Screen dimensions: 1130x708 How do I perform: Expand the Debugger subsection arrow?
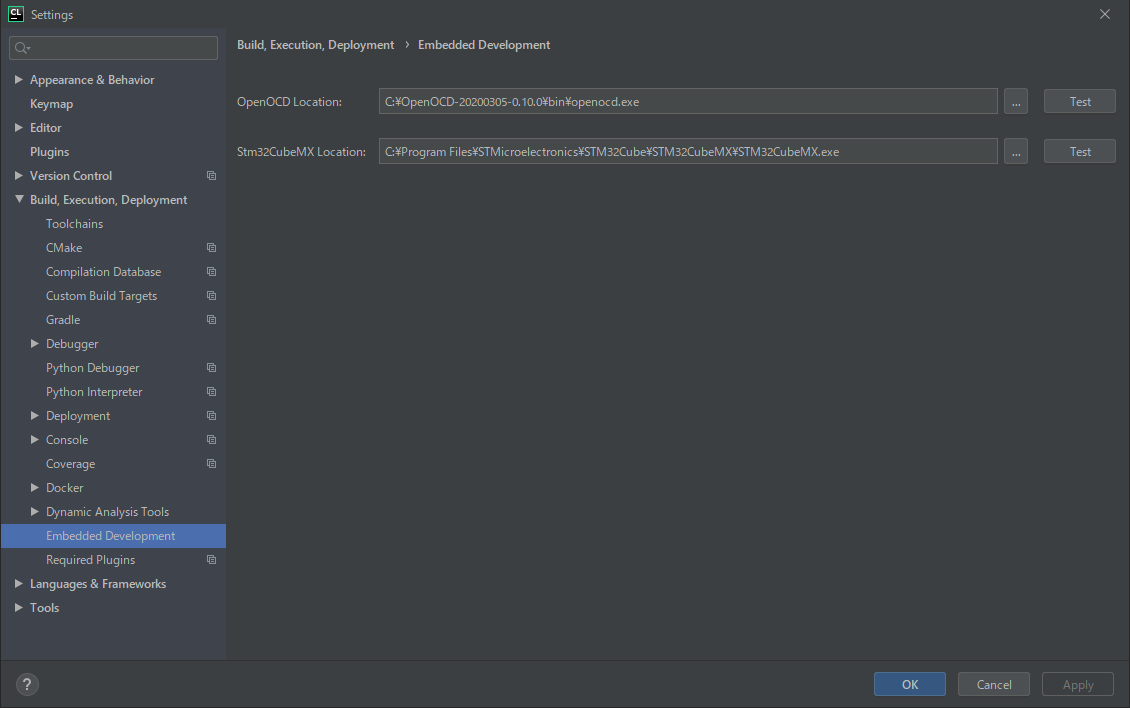[x=35, y=344]
